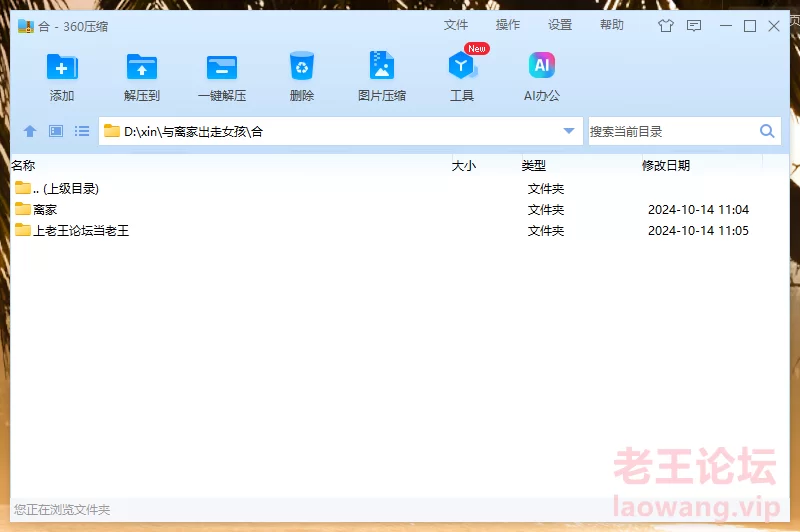Screen dimensions: 800x532
Task: Open the 操作 menu
Action: point(508,24)
